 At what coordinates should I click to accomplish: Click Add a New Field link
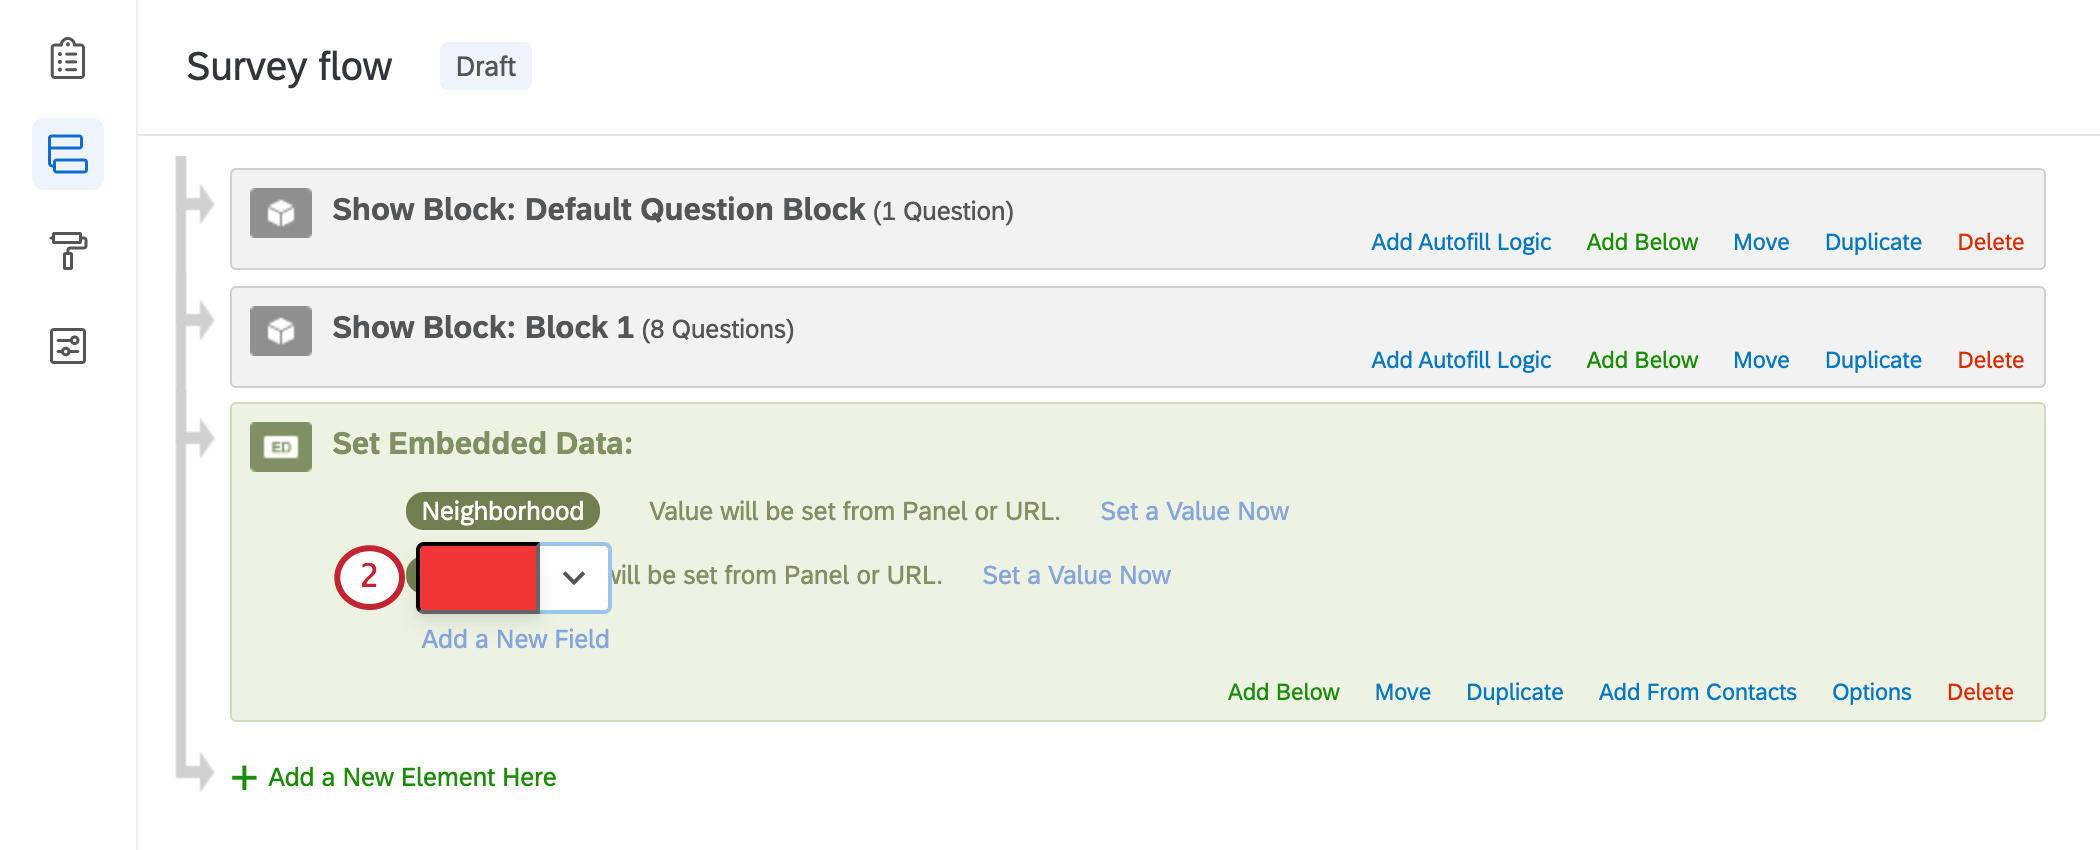(x=515, y=639)
